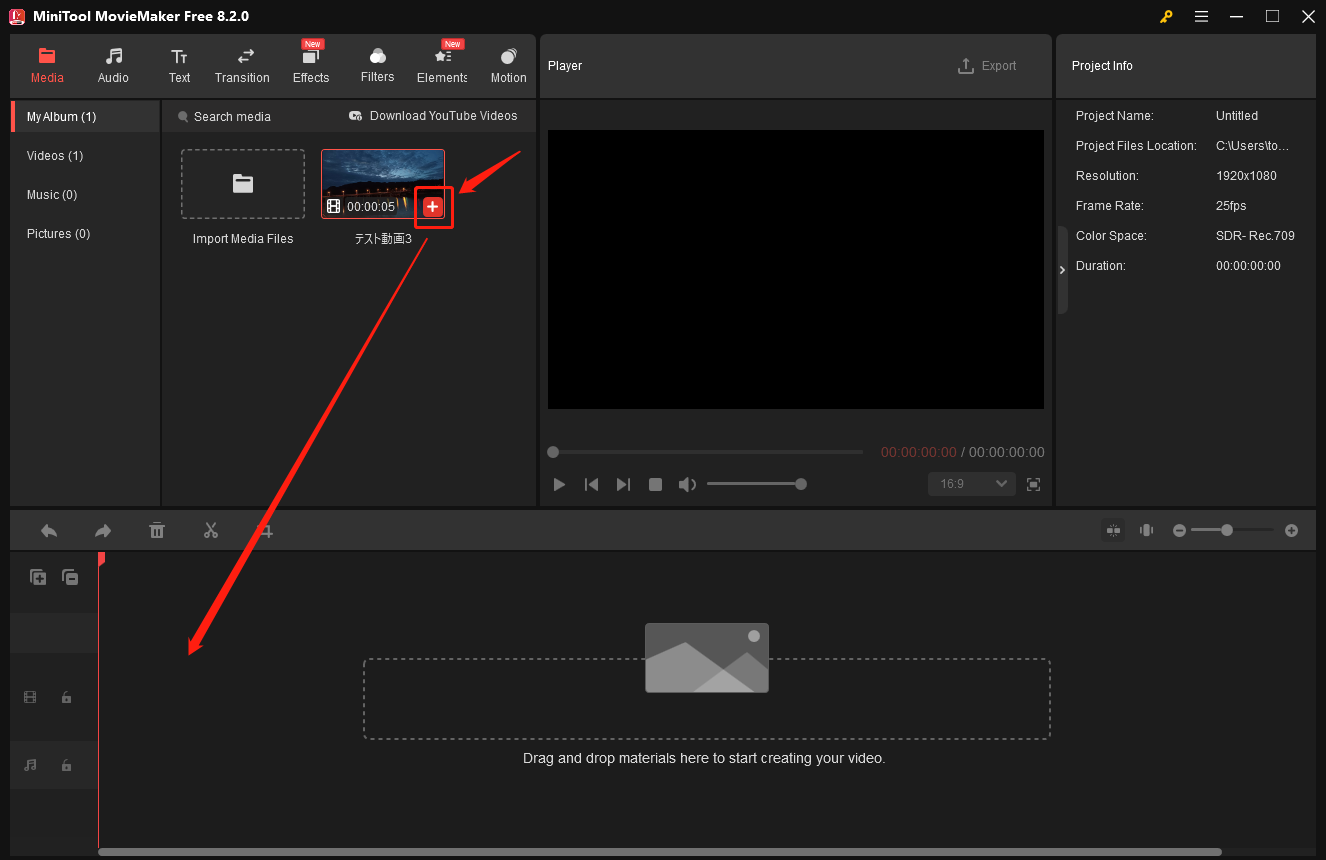Viewport: 1326px width, 860px height.
Task: Go to next frame in player
Action: coord(623,484)
